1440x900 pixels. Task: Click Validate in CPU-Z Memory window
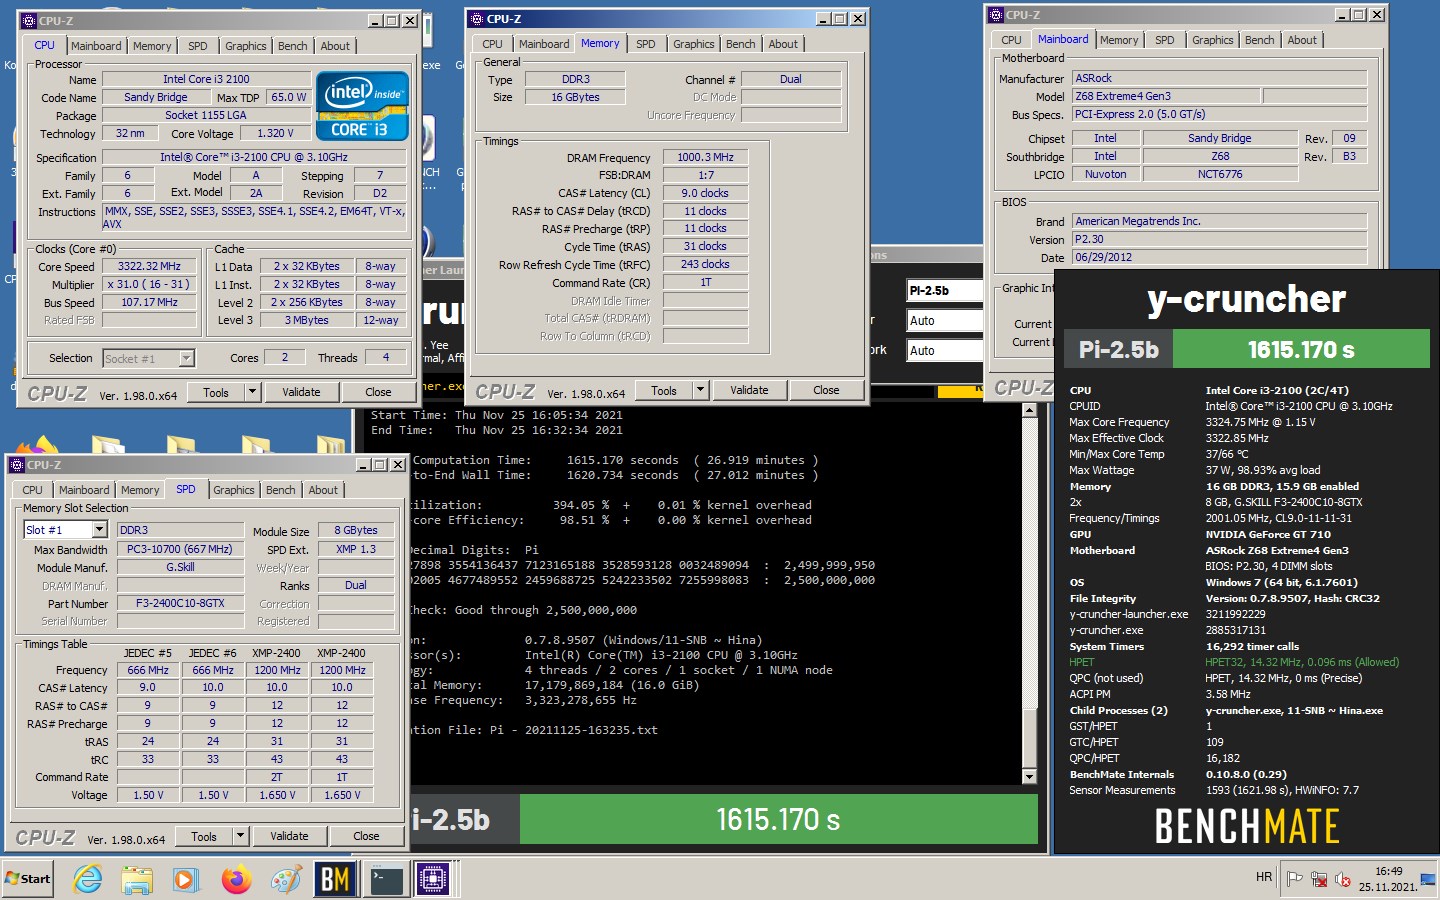coord(749,390)
